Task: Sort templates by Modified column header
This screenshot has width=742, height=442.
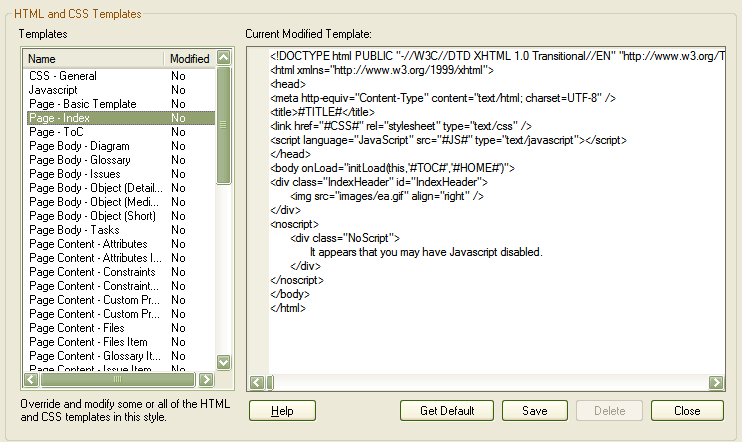Action: coord(190,59)
